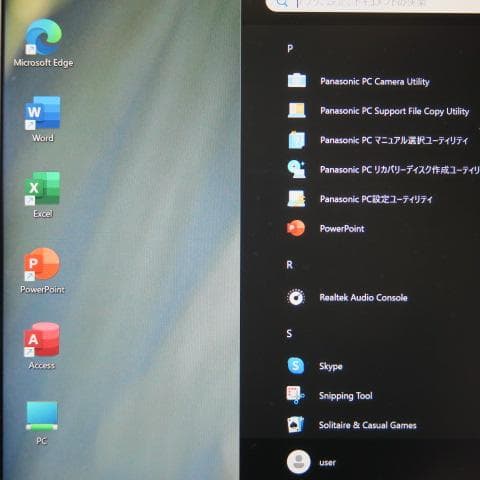Click the Panasonic PC Support File Copy icon

(x=297, y=110)
